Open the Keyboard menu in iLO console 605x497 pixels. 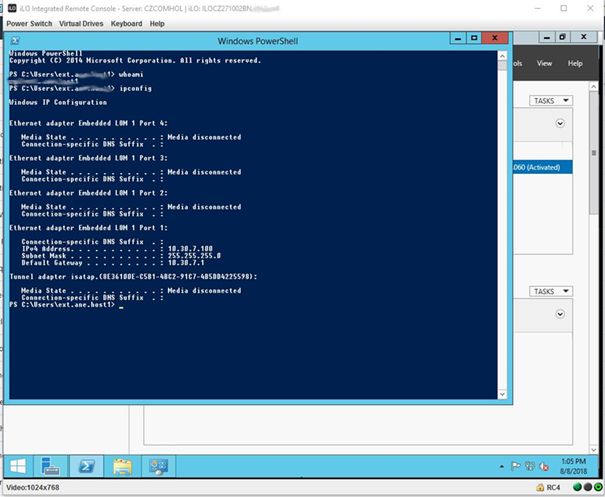[x=126, y=24]
